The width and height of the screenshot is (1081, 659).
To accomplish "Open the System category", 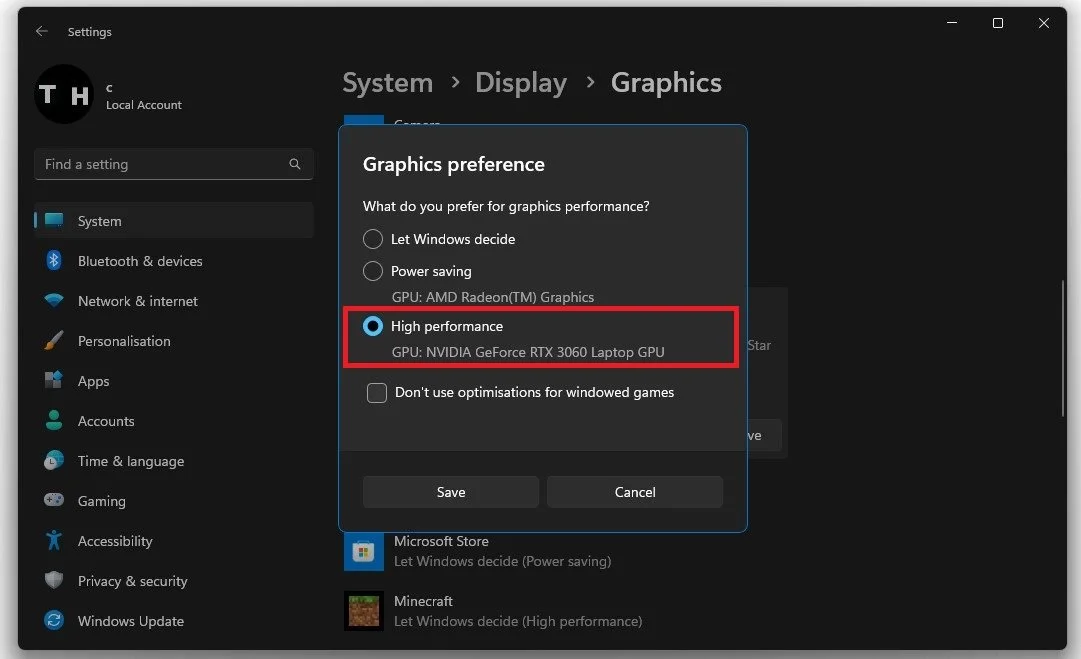I will 174,221.
